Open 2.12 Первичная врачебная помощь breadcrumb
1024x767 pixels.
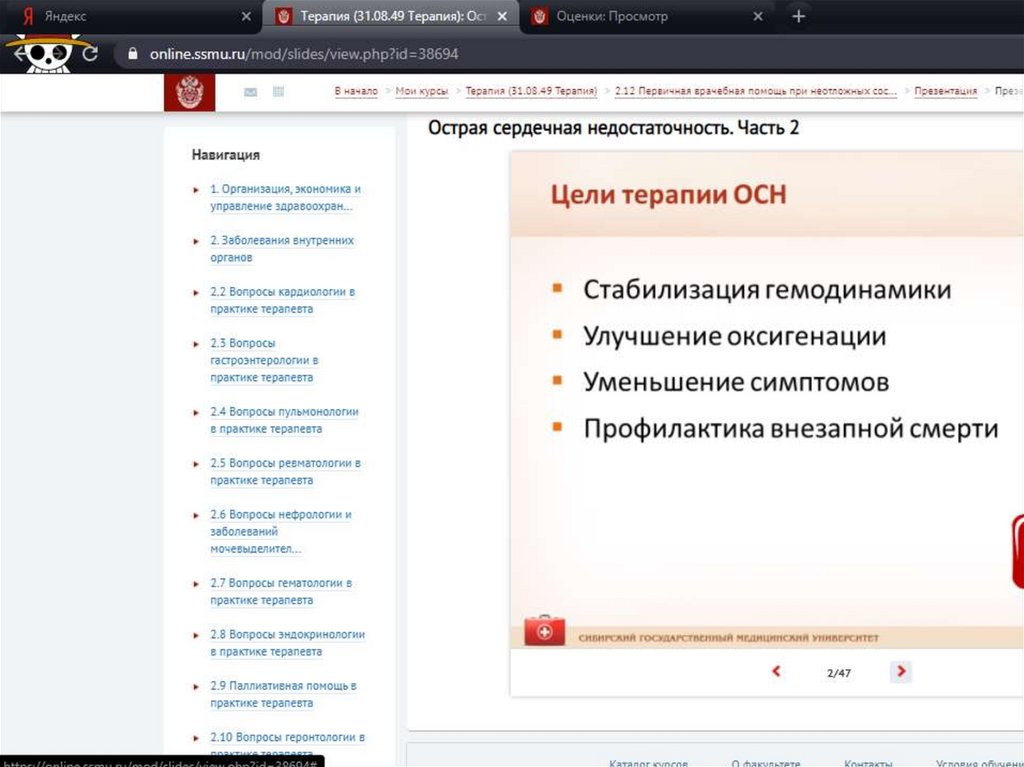tap(756, 91)
